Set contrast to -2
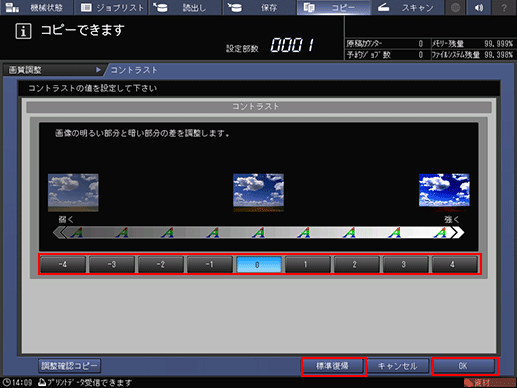This screenshot has width=517, height=388. [x=161, y=265]
